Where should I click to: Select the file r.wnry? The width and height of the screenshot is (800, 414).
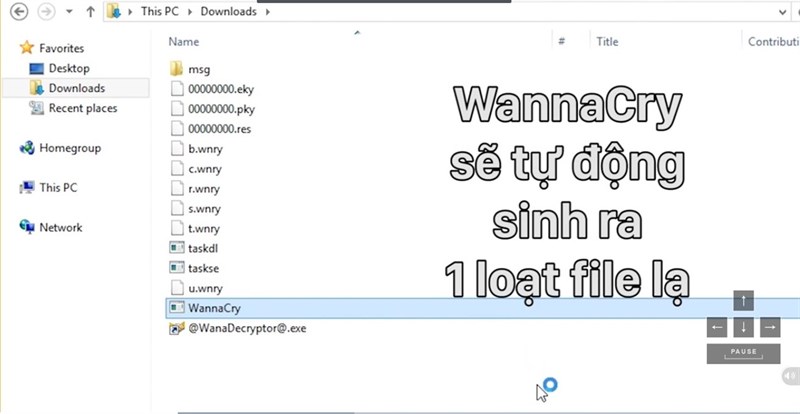click(x=204, y=189)
